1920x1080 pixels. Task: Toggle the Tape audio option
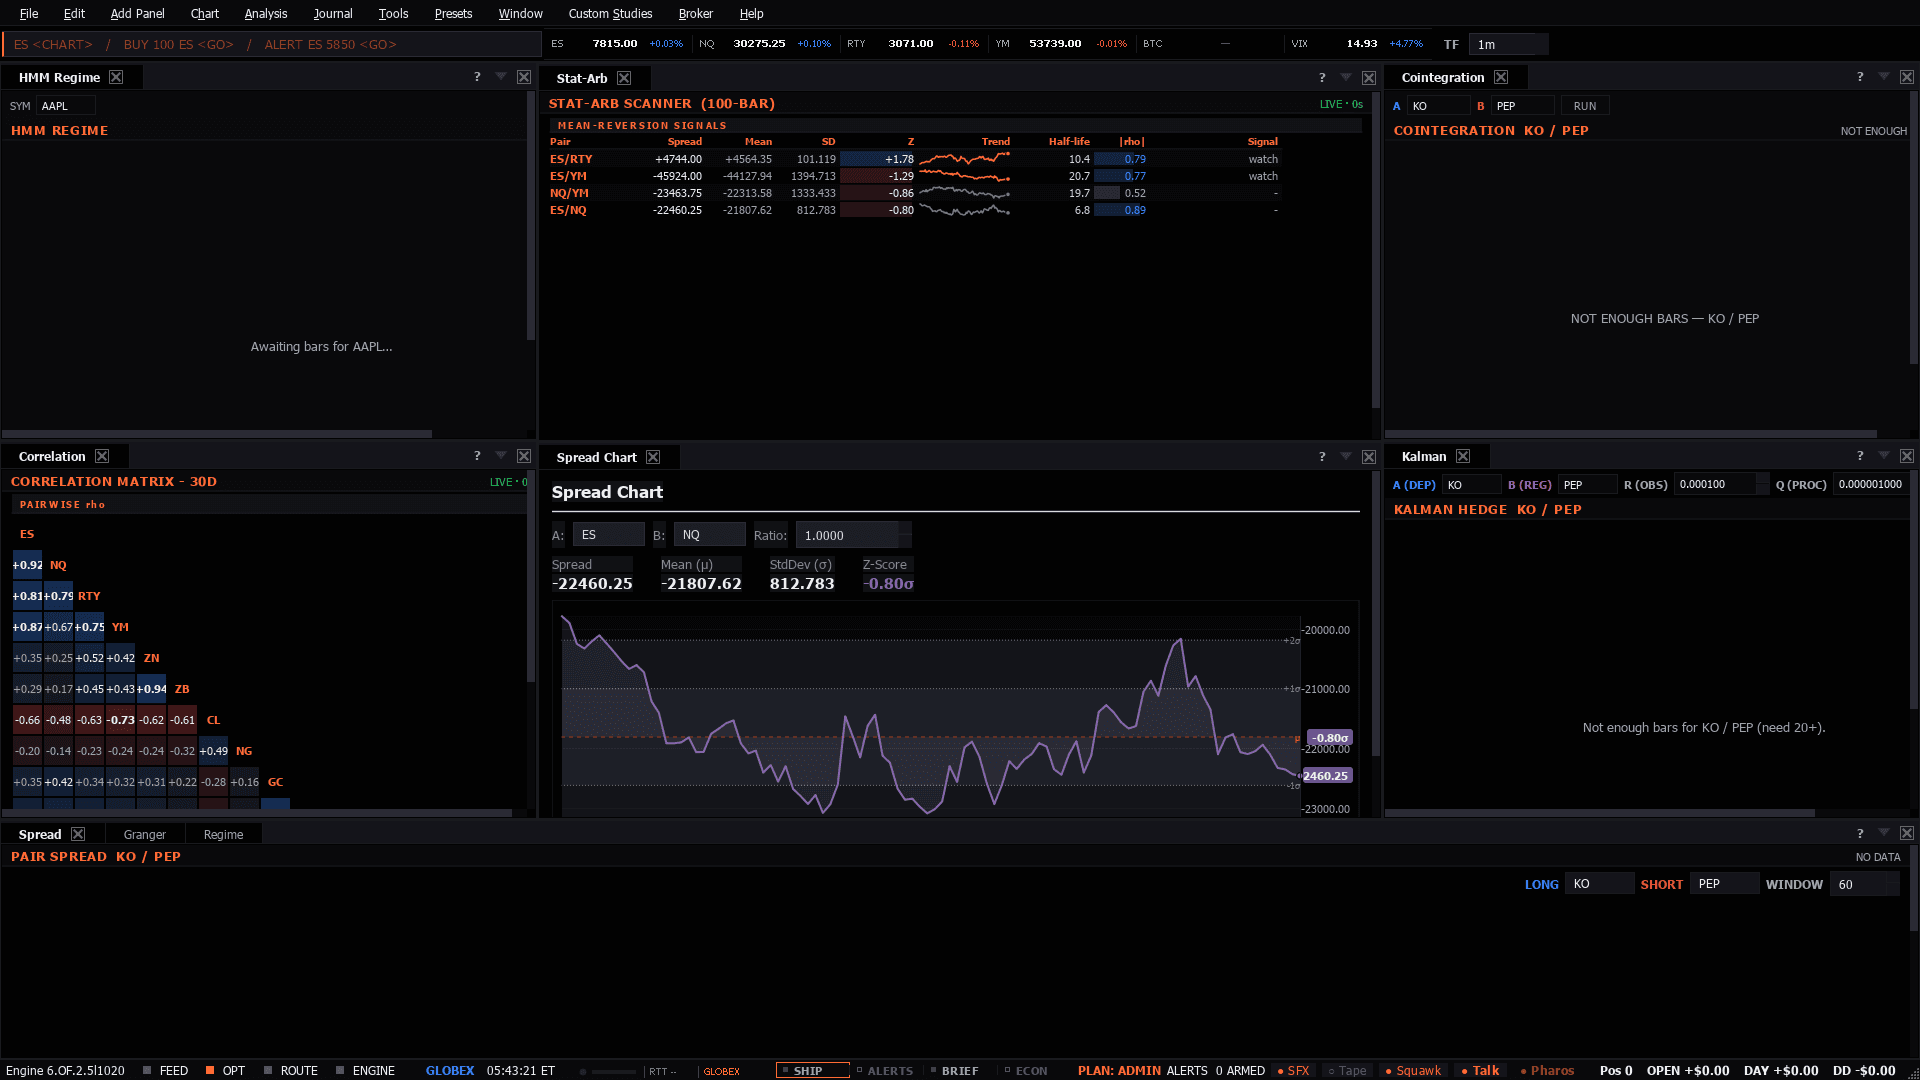1347,1070
